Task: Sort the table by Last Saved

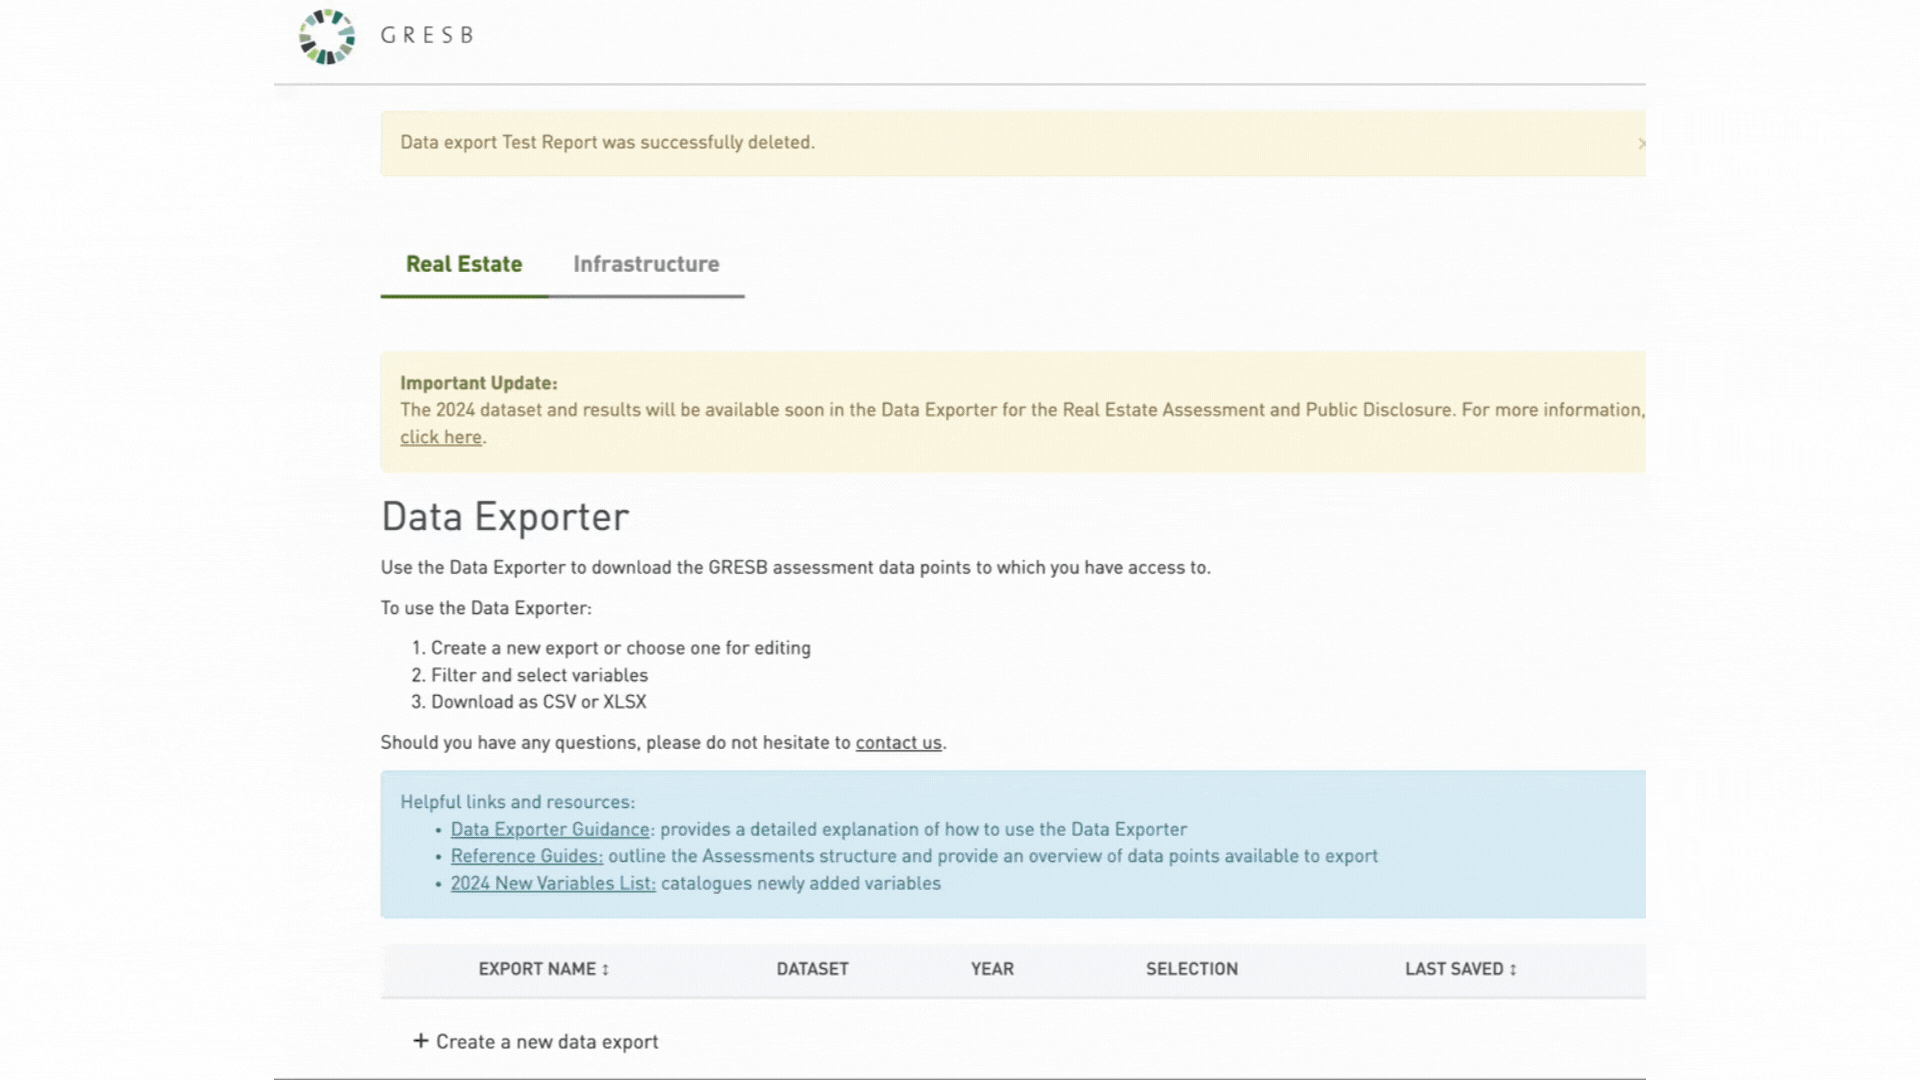Action: point(1460,969)
